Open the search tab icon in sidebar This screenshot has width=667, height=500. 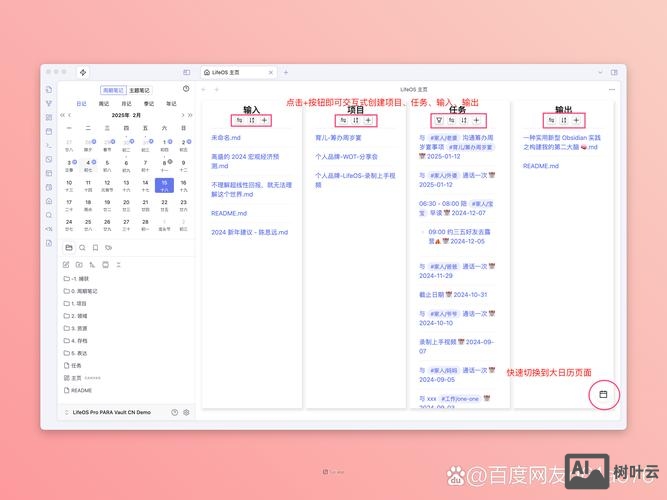click(82, 248)
